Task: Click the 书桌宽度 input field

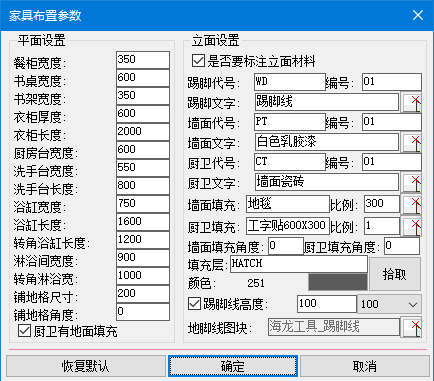Action: tap(143, 78)
